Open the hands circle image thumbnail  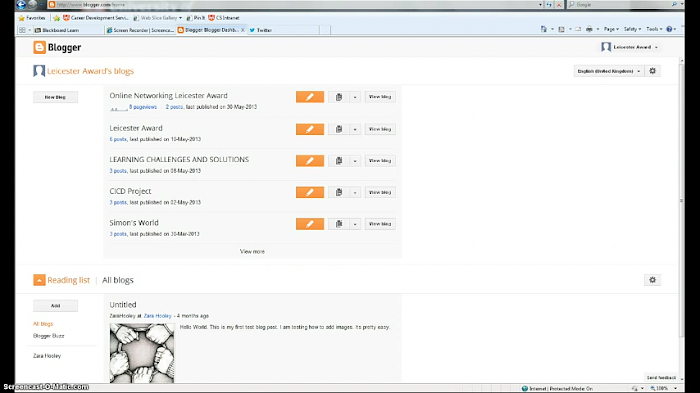point(142,353)
